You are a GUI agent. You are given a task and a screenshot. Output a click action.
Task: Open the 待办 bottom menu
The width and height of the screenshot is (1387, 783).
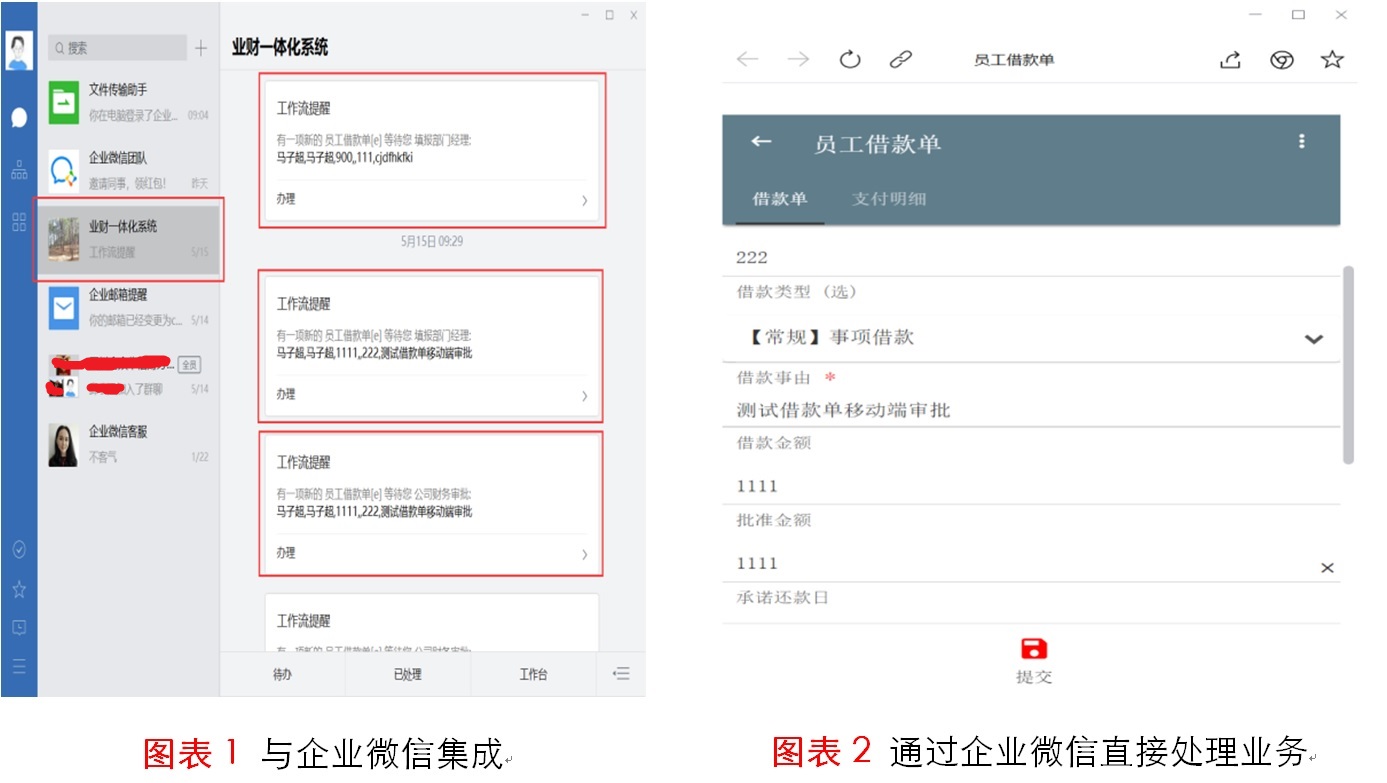(x=282, y=674)
